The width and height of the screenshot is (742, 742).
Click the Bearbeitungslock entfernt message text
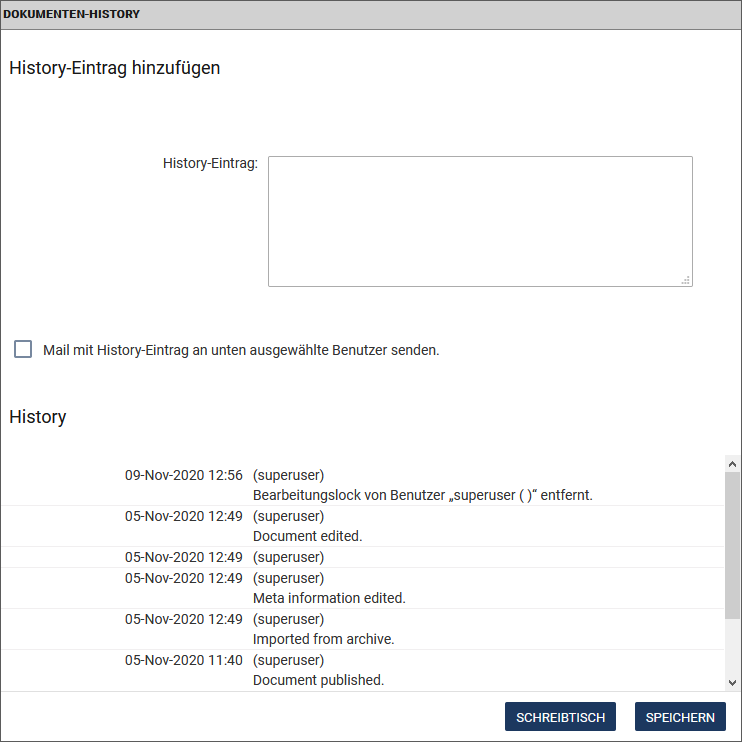point(423,495)
